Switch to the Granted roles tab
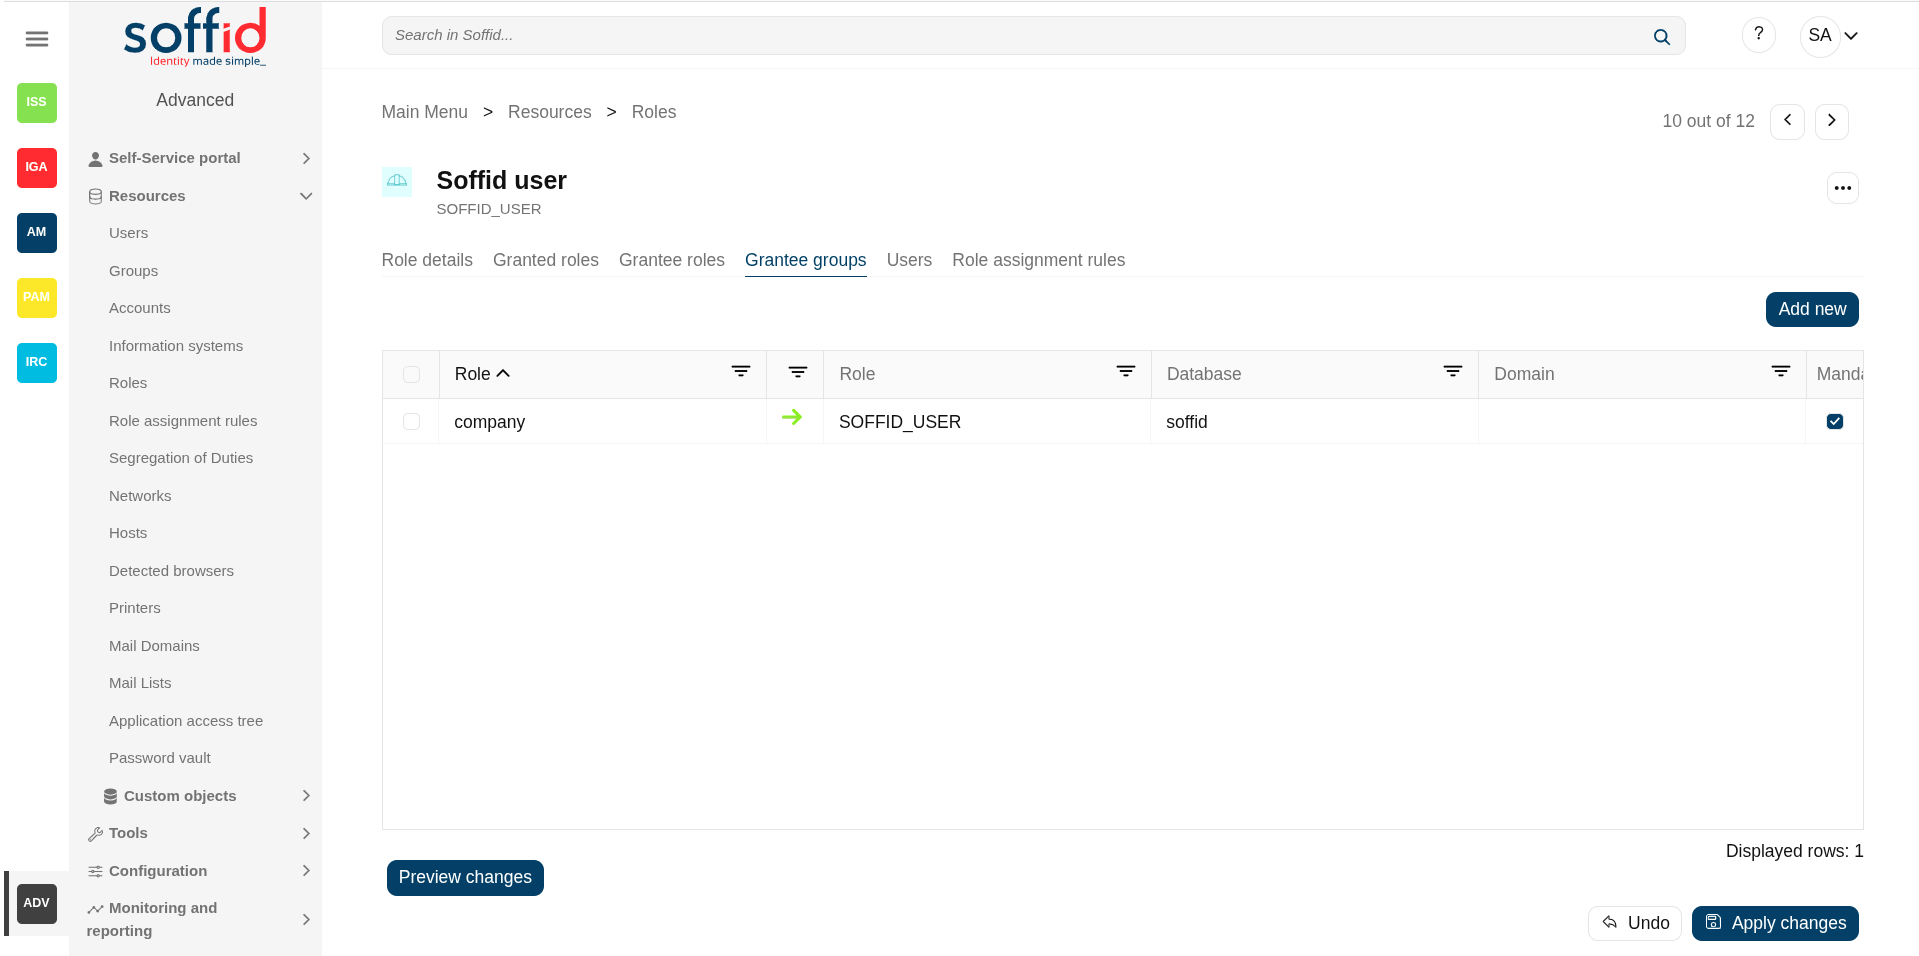The image size is (1919, 956). 546,260
